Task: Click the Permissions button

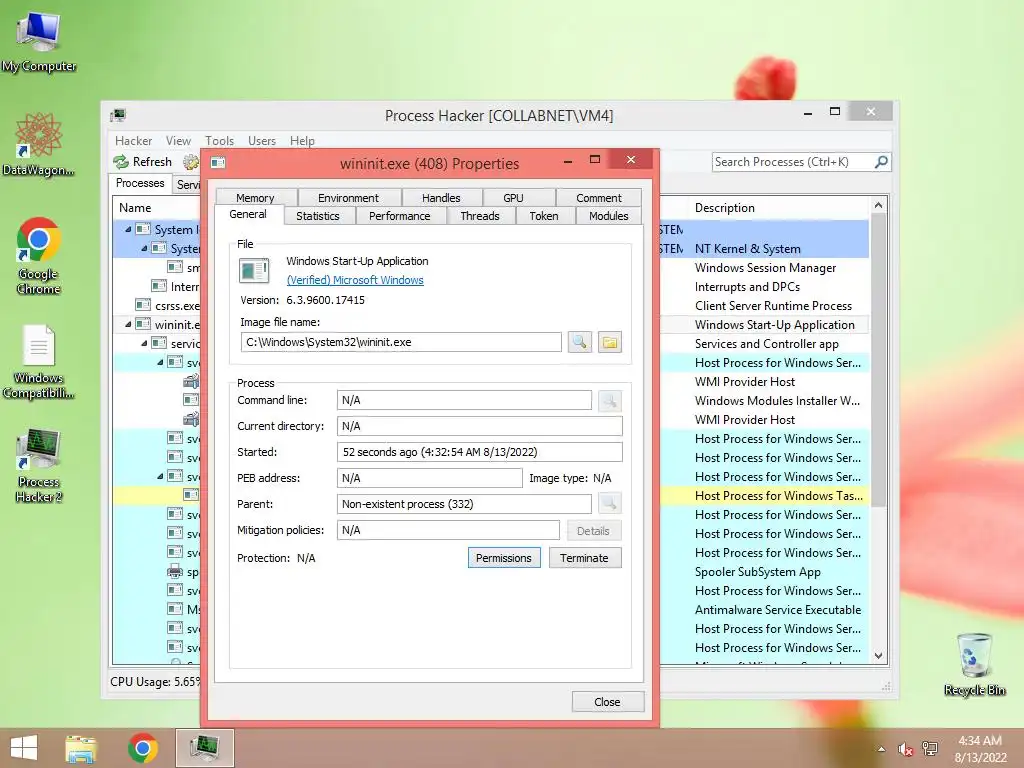Action: 504,558
